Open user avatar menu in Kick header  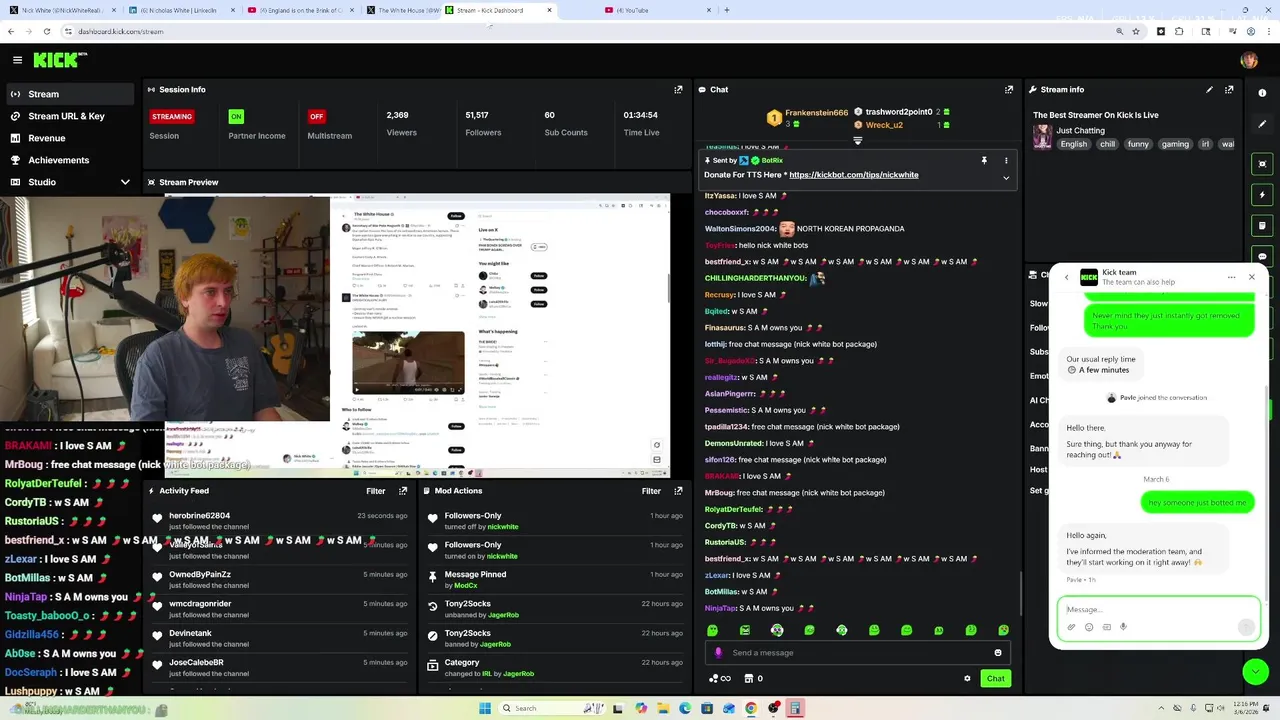tap(1249, 60)
